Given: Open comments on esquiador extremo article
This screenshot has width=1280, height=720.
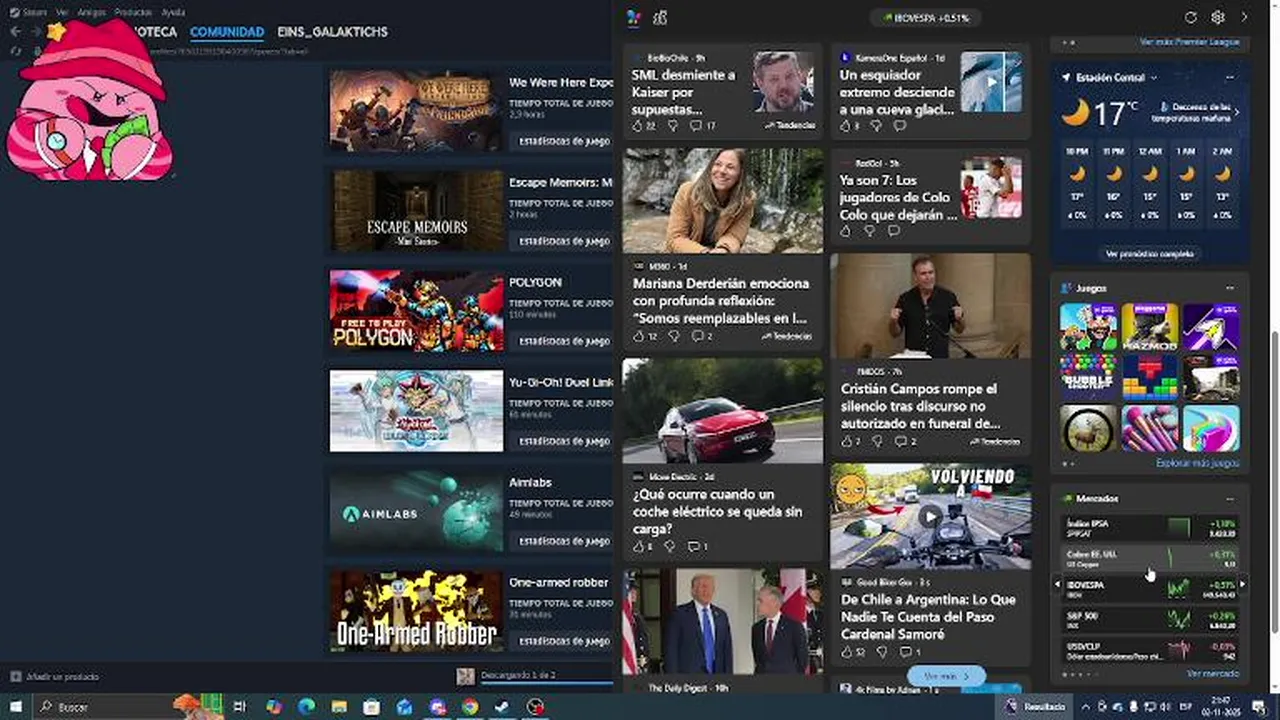Looking at the screenshot, I should 899,126.
